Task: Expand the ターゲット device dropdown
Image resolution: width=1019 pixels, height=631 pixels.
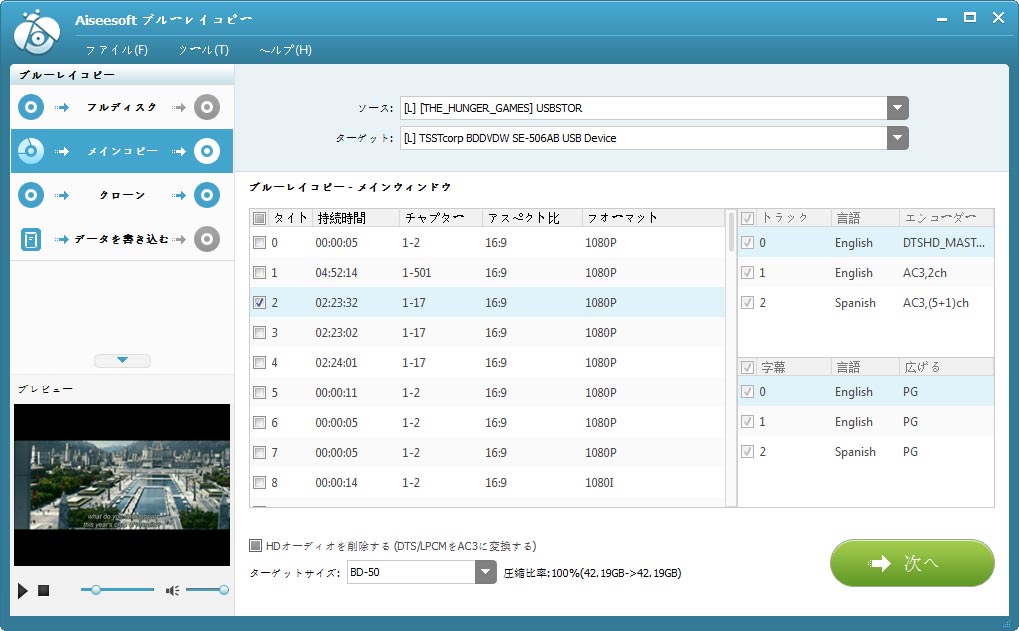Action: 897,138
